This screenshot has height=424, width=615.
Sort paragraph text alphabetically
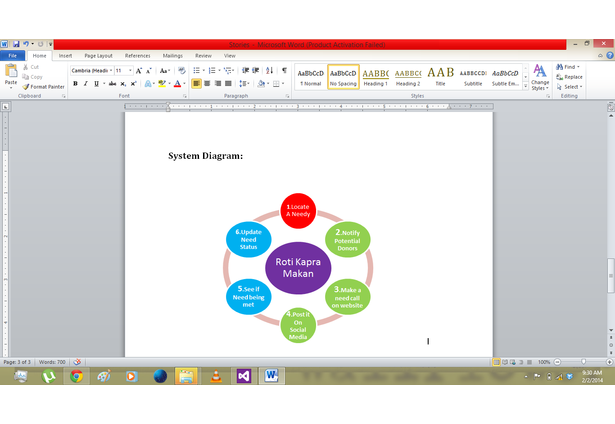(x=269, y=71)
